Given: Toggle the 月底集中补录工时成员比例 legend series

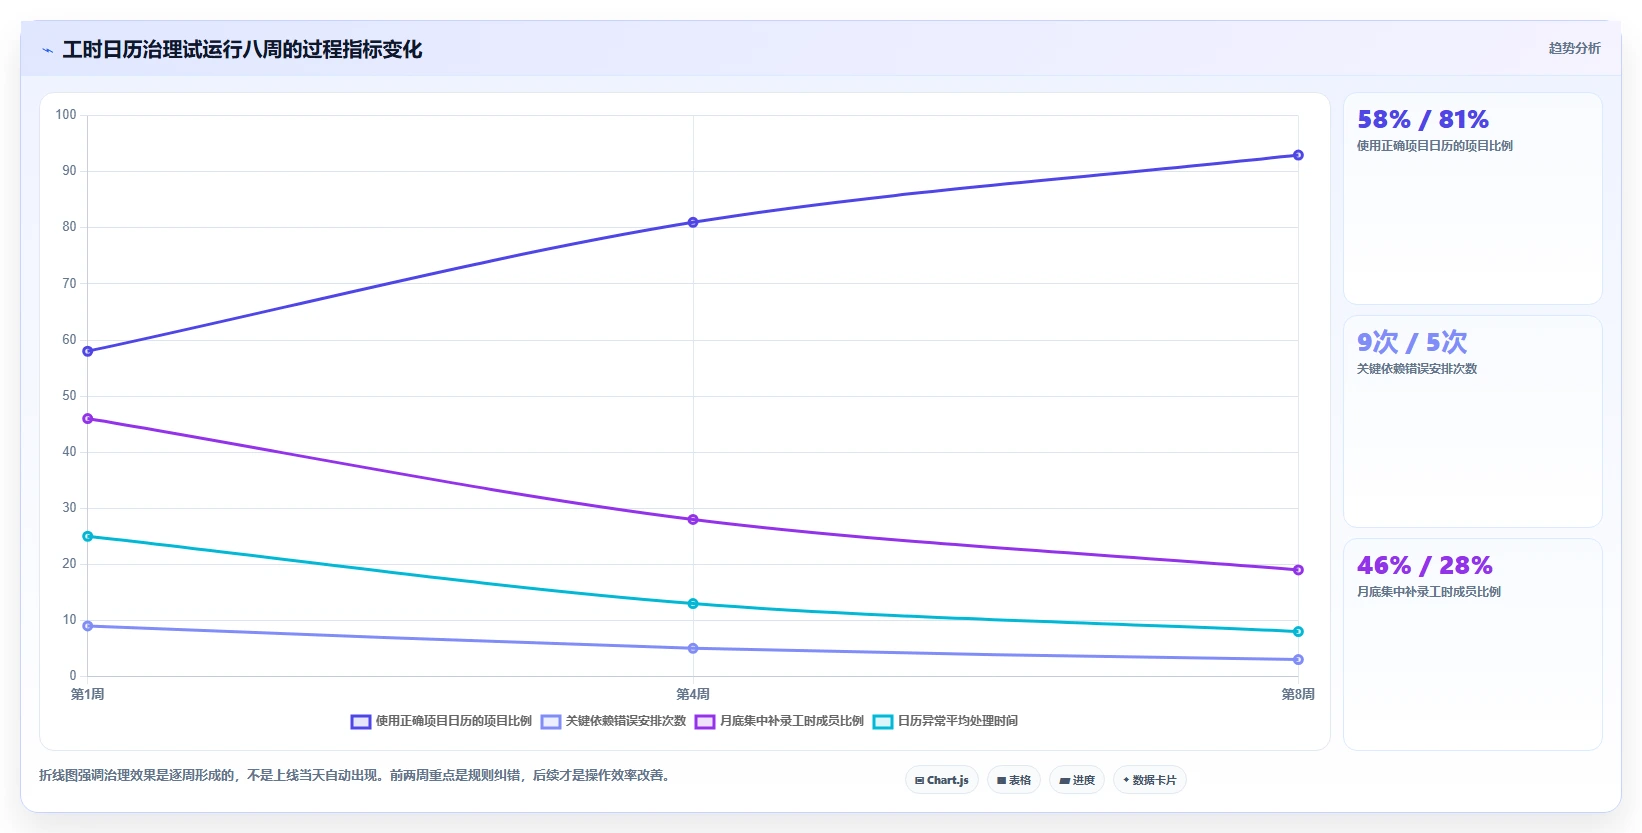Looking at the screenshot, I should point(779,721).
